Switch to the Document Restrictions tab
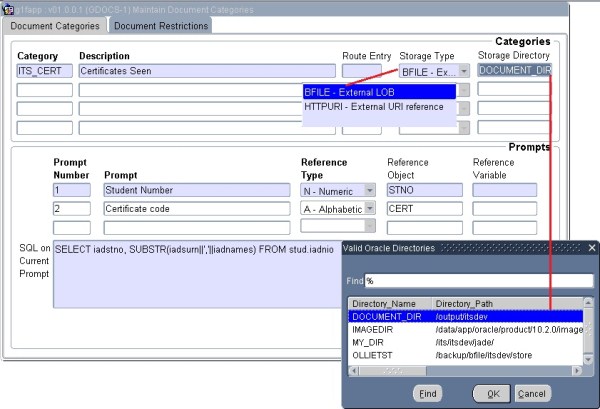The image size is (600, 409). (160, 26)
